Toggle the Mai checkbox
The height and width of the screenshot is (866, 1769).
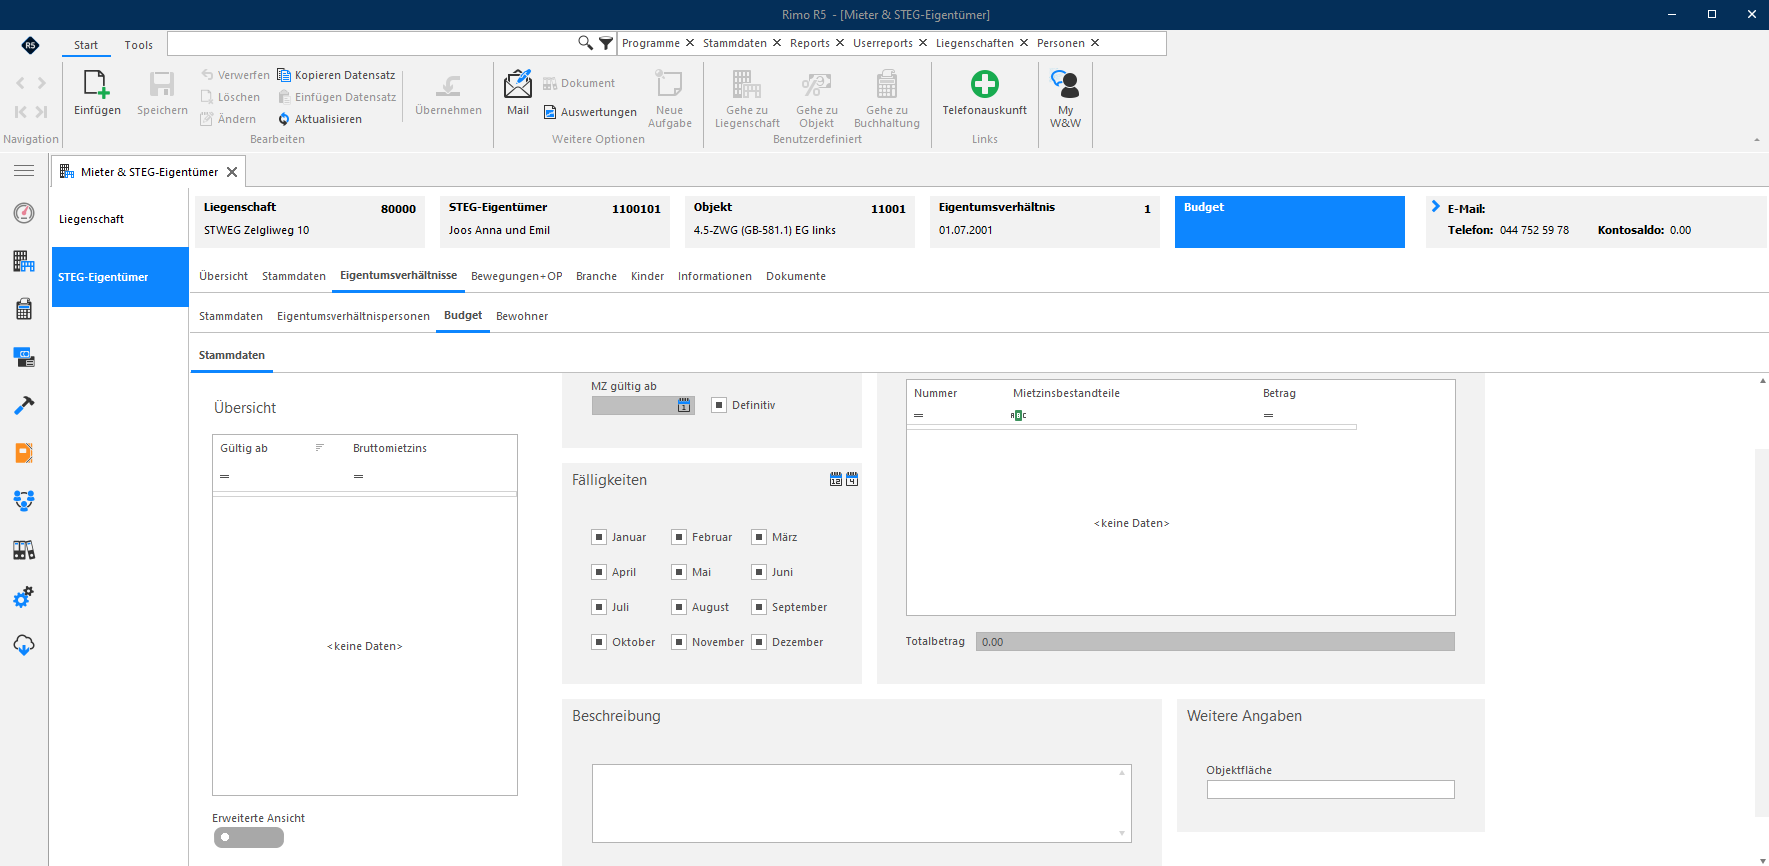click(679, 572)
